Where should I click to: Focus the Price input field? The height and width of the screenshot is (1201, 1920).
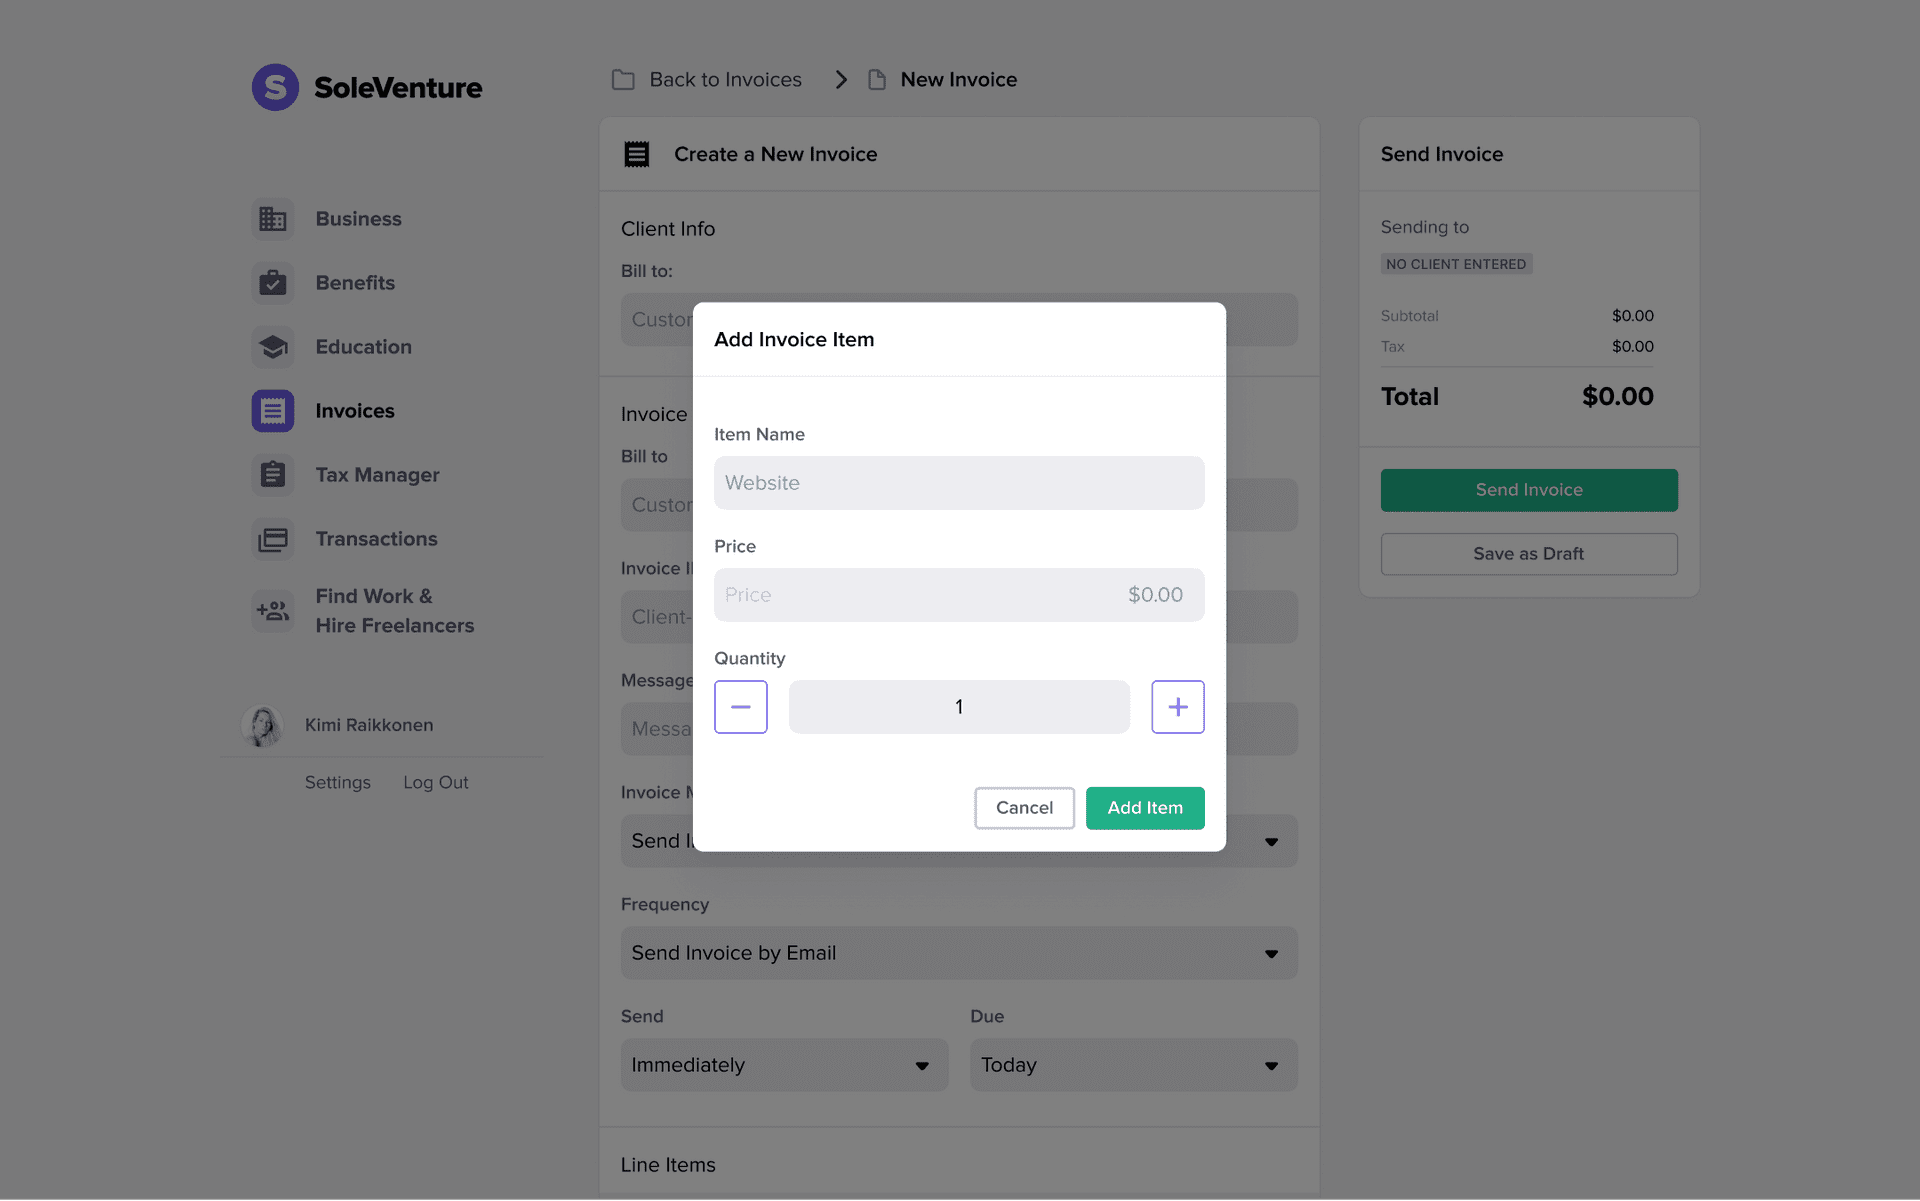pos(958,595)
